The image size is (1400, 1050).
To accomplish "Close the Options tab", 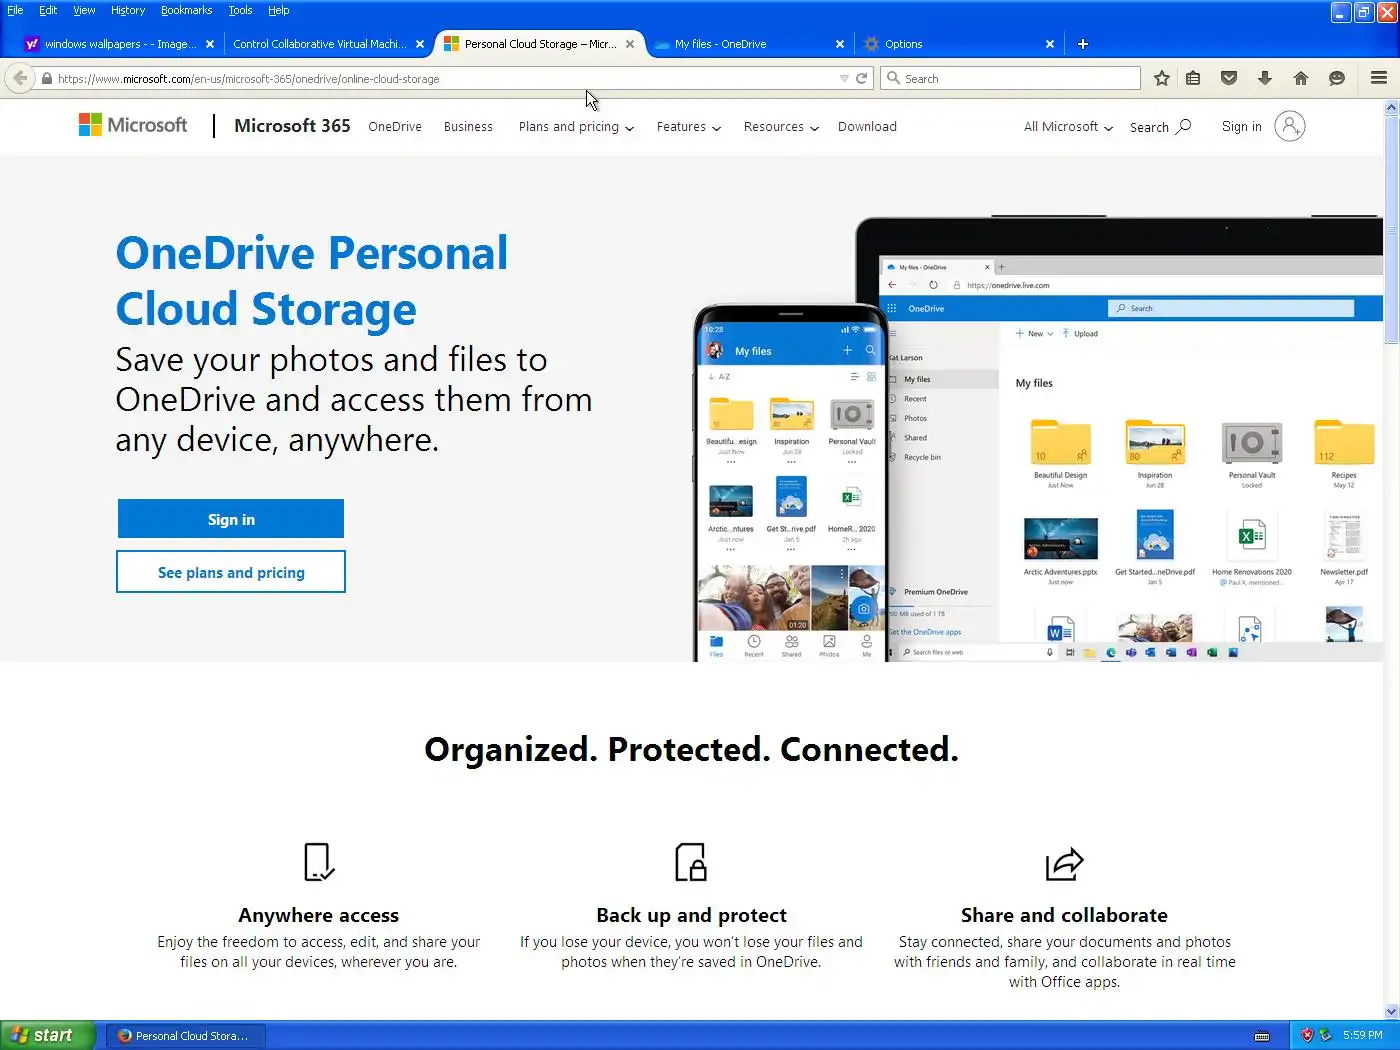I will tap(1050, 44).
